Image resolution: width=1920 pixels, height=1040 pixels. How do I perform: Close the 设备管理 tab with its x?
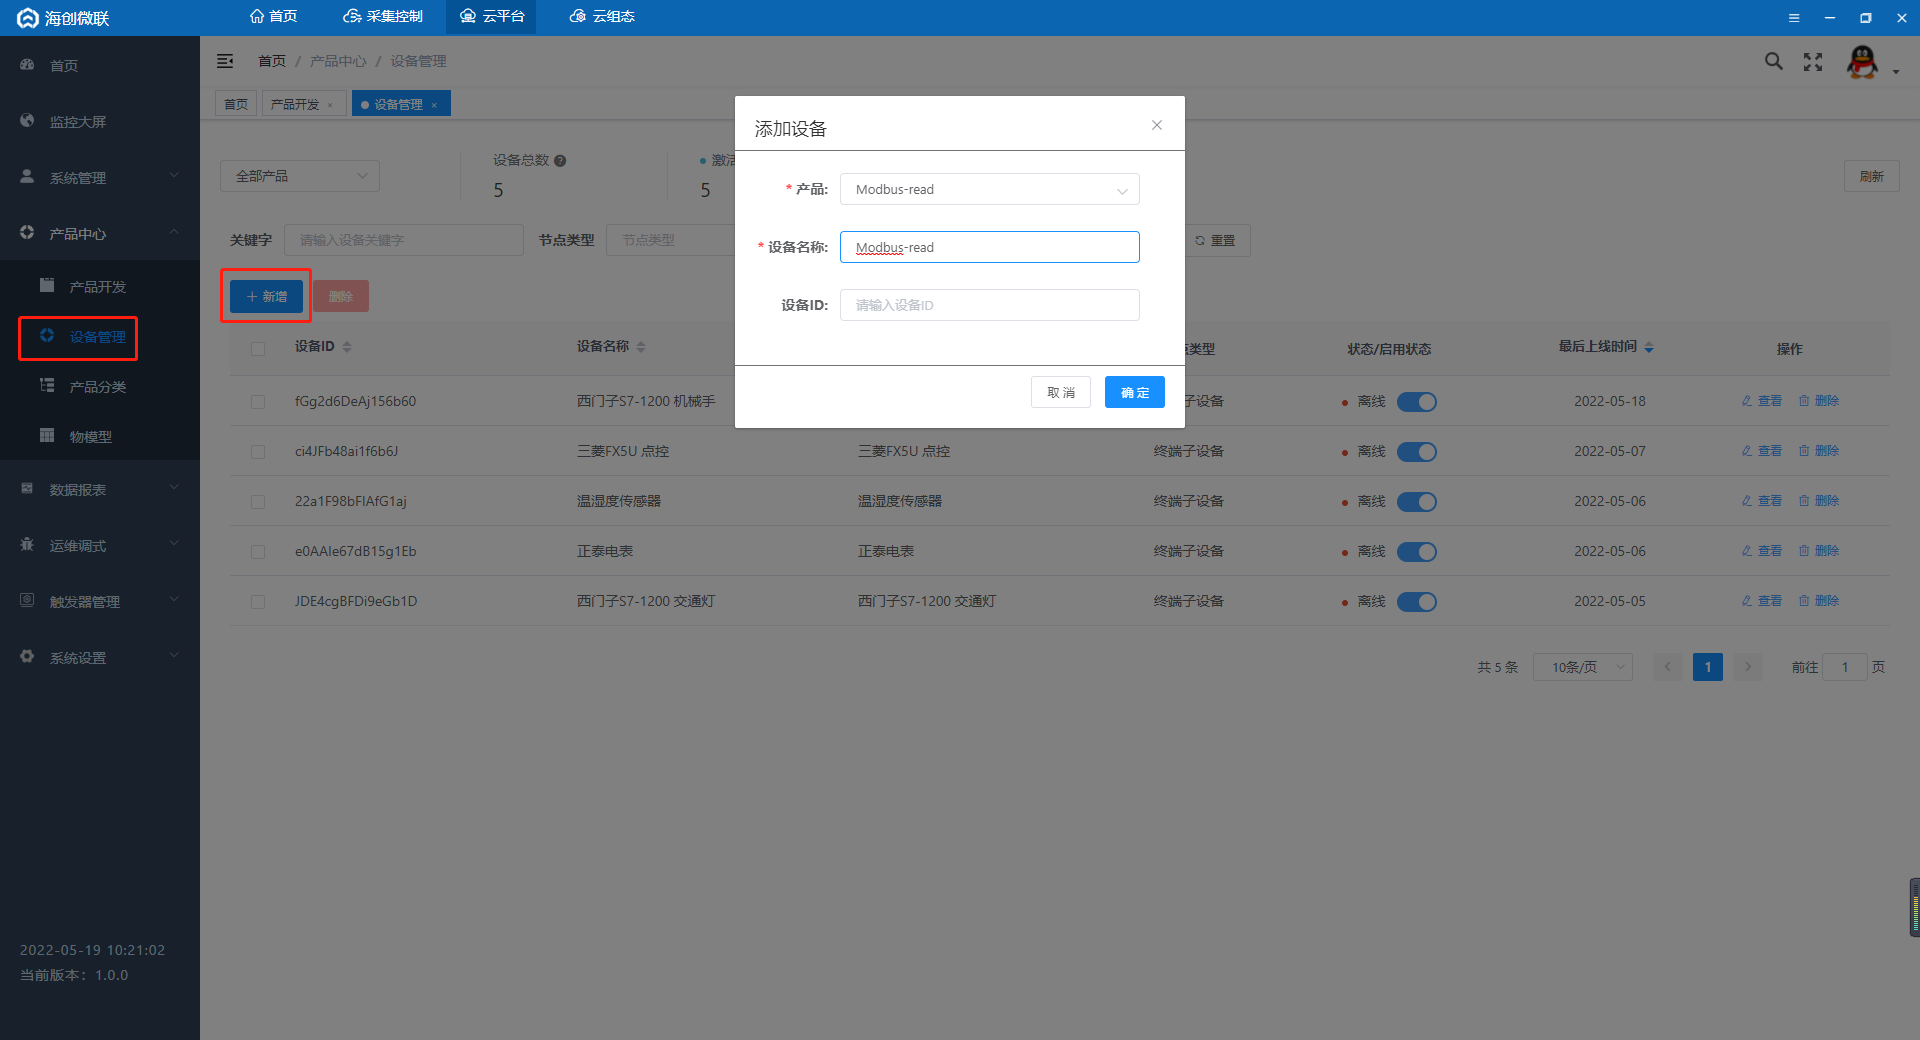click(434, 105)
